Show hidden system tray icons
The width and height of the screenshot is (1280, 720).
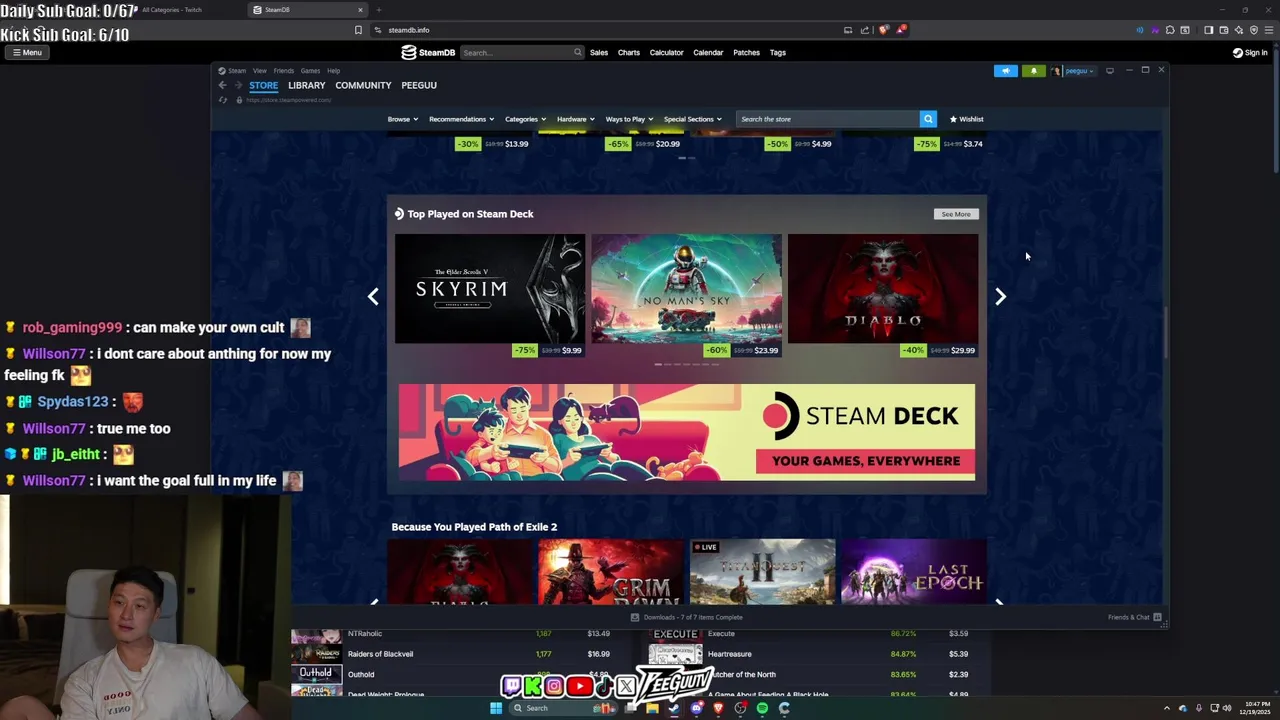1166,708
